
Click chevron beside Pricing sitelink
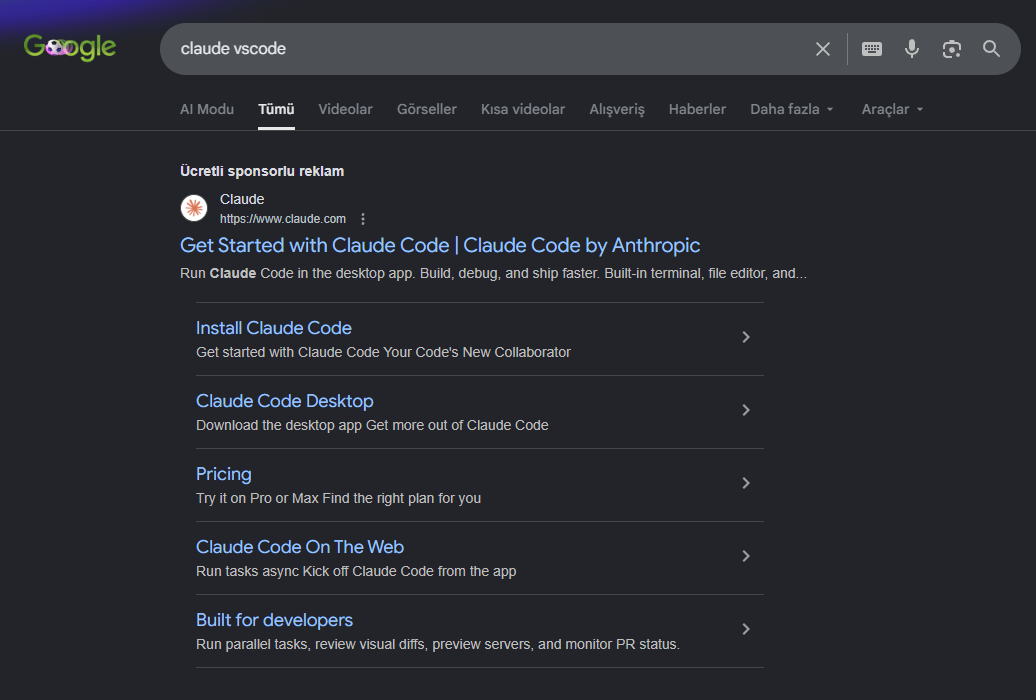(746, 483)
